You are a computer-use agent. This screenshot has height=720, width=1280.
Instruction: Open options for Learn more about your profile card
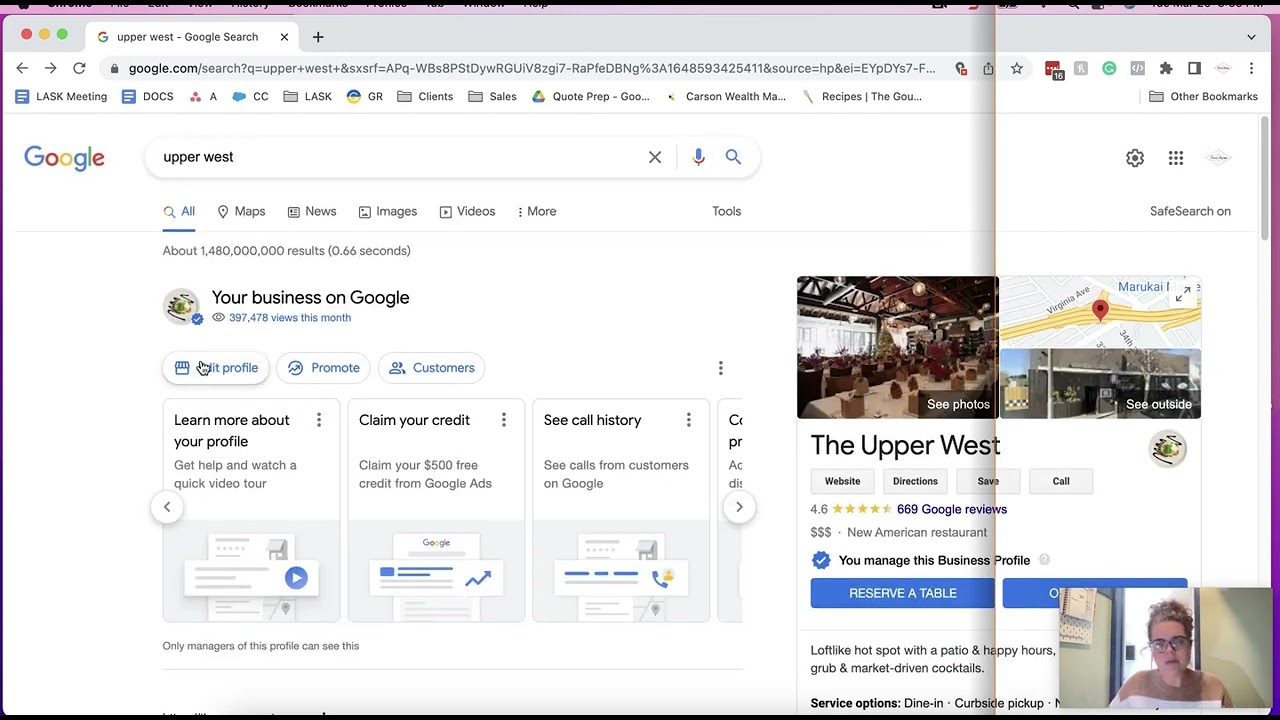click(319, 420)
